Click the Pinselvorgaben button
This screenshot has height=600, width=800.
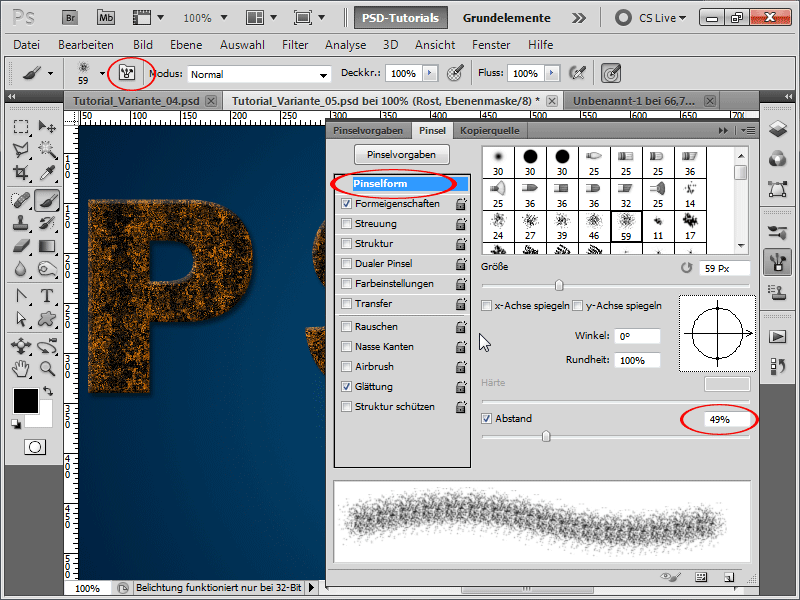tap(402, 155)
